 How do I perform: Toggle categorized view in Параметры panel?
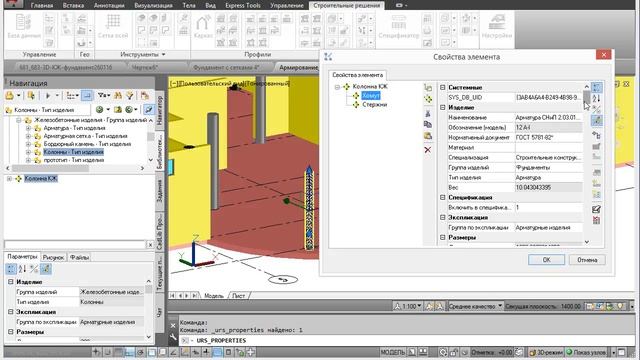(x=11, y=269)
